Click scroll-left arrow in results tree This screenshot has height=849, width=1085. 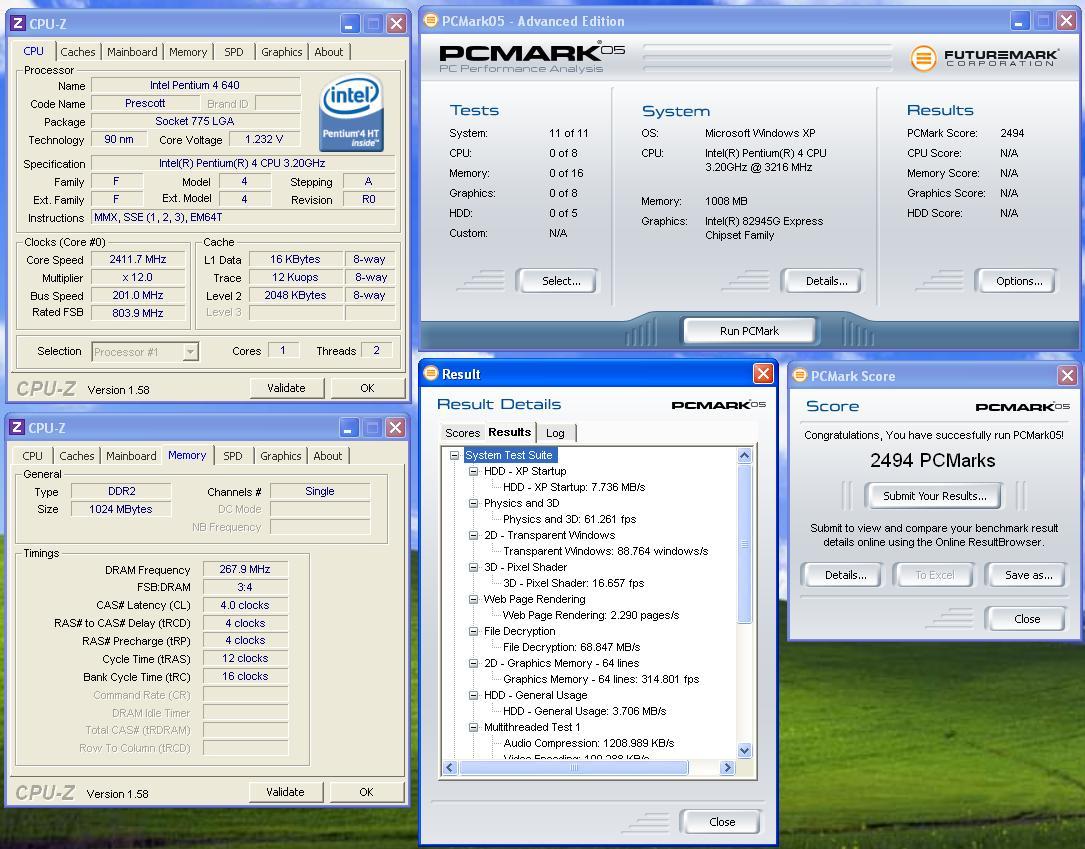click(450, 767)
